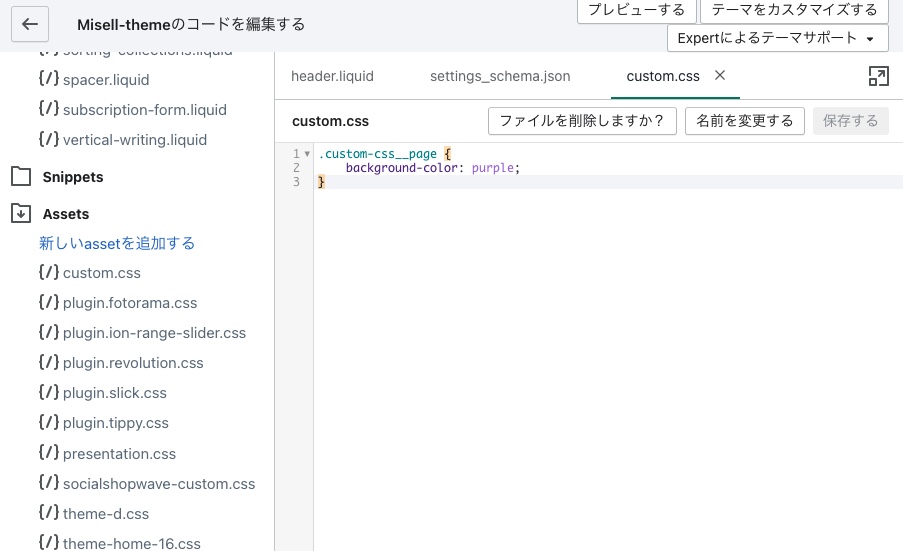Click the code icon beside plugin.tippy.css
The width and height of the screenshot is (903, 551).
[x=49, y=421]
